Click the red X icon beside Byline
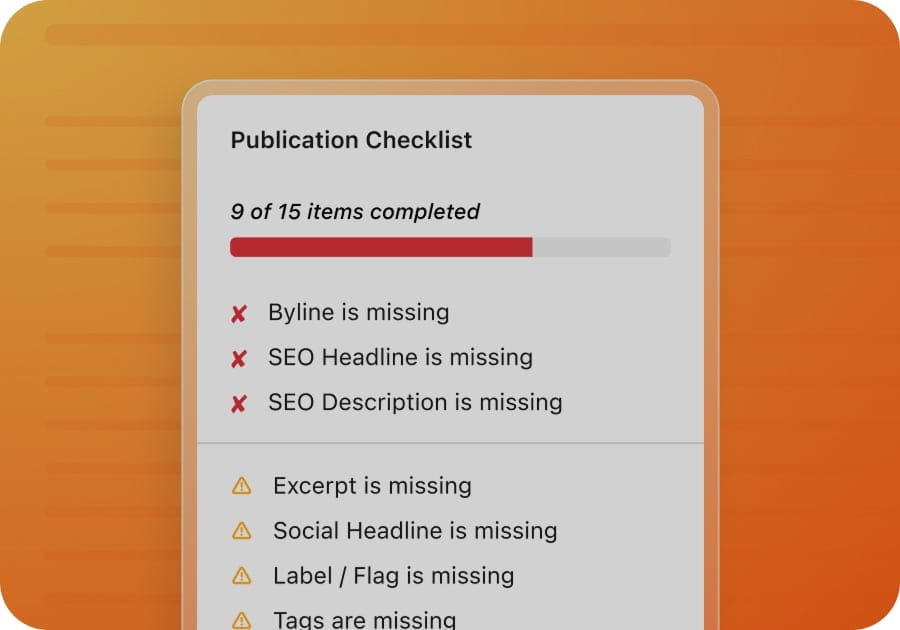Viewport: 900px width, 630px height. click(x=239, y=314)
